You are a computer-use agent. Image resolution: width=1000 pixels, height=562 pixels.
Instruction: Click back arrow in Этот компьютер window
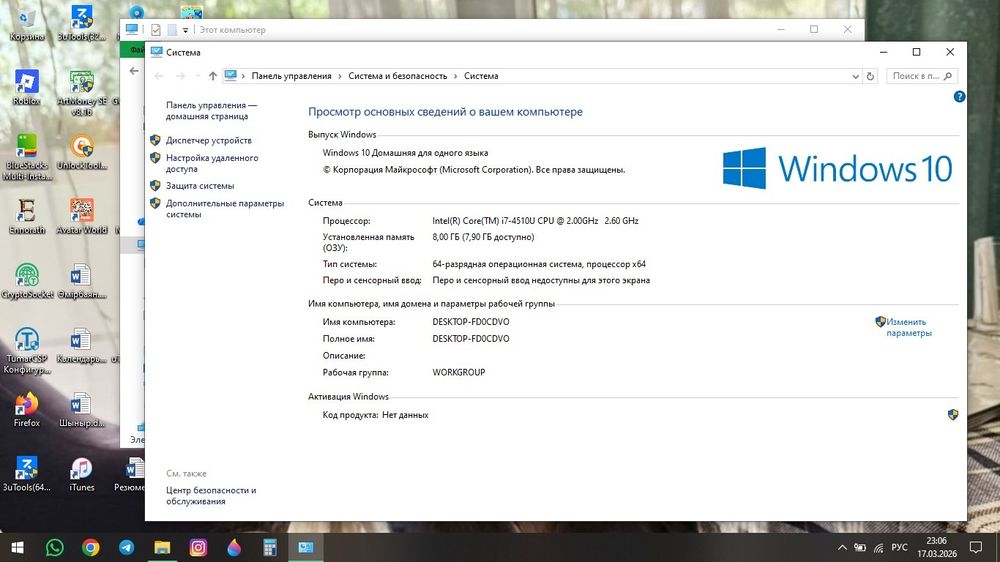[x=134, y=71]
